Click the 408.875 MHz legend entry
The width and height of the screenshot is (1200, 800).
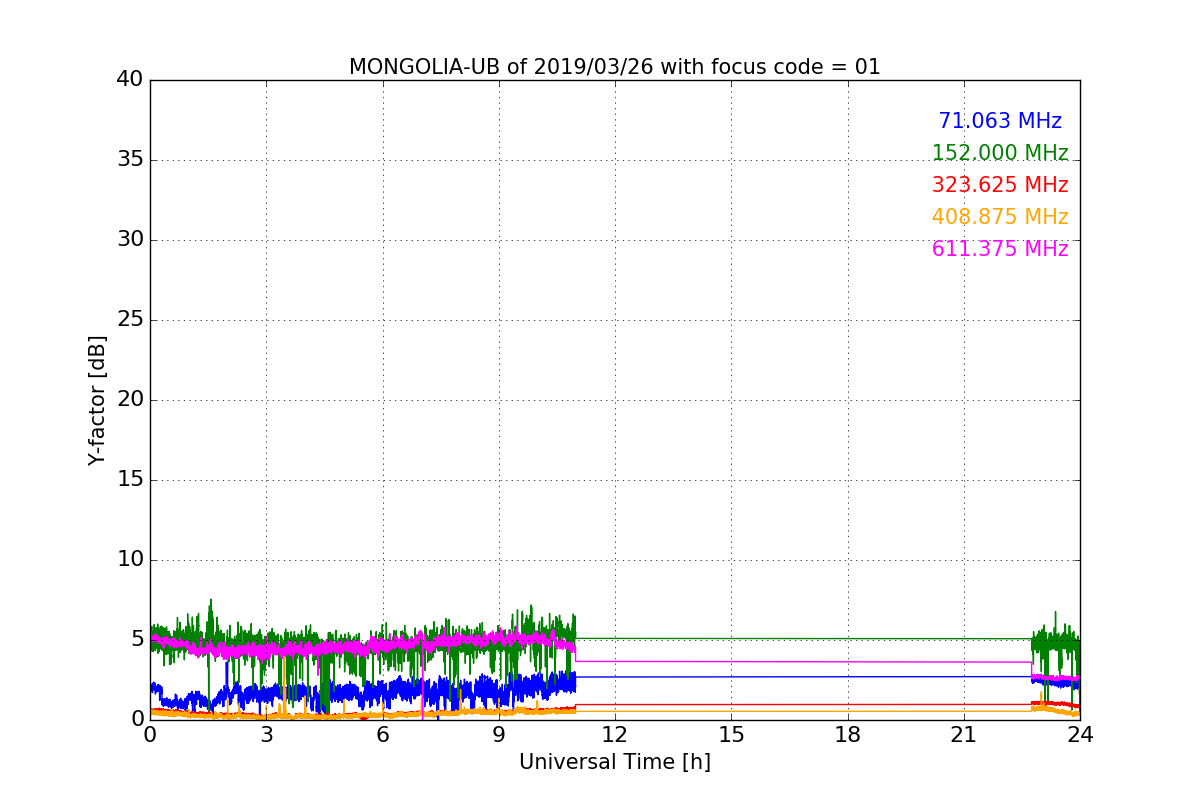pos(1000,217)
